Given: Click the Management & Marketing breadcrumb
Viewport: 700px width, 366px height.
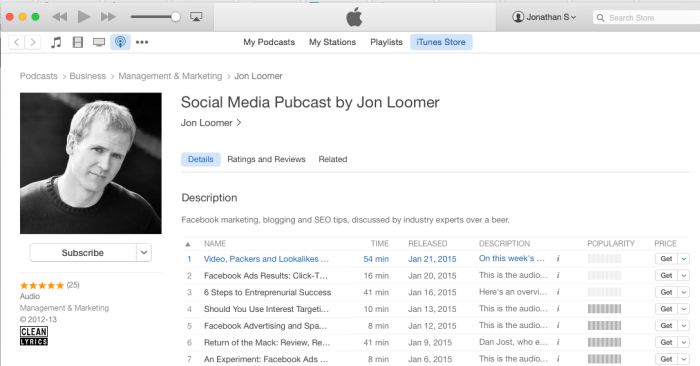Looking at the screenshot, I should 170,76.
